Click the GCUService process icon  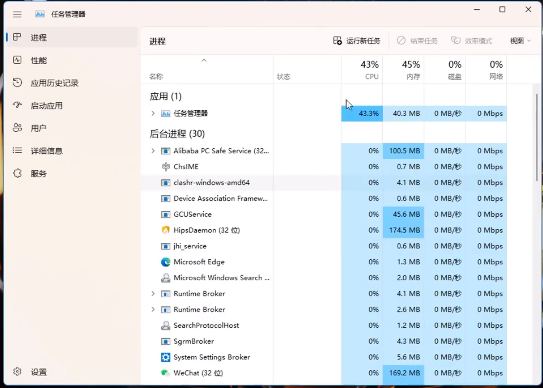[166, 214]
